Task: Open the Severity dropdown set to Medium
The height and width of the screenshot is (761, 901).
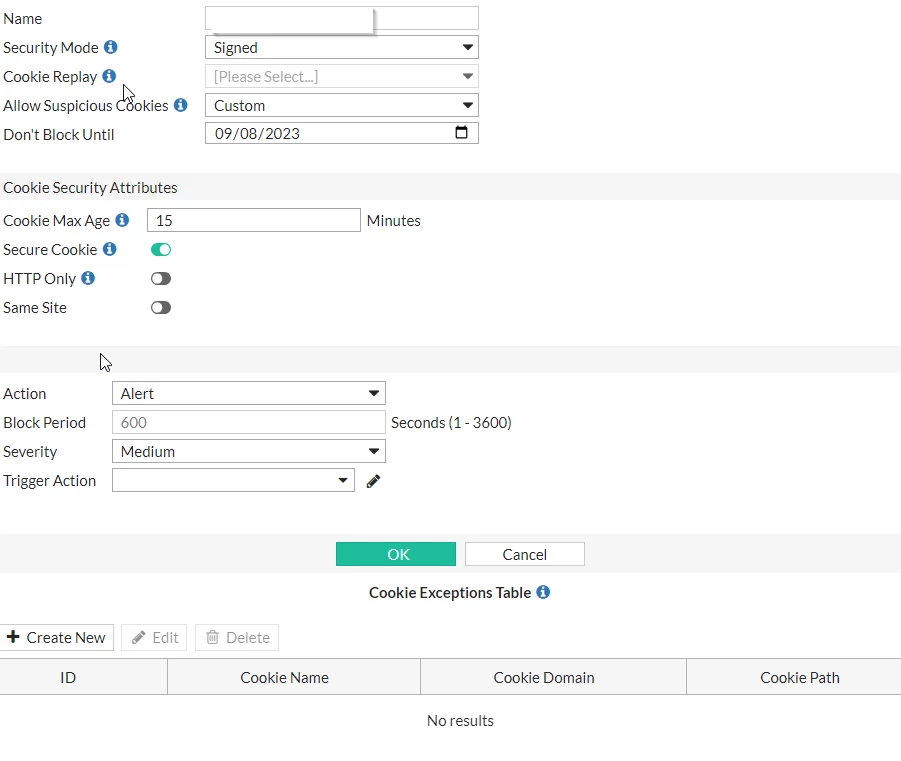Action: (249, 451)
